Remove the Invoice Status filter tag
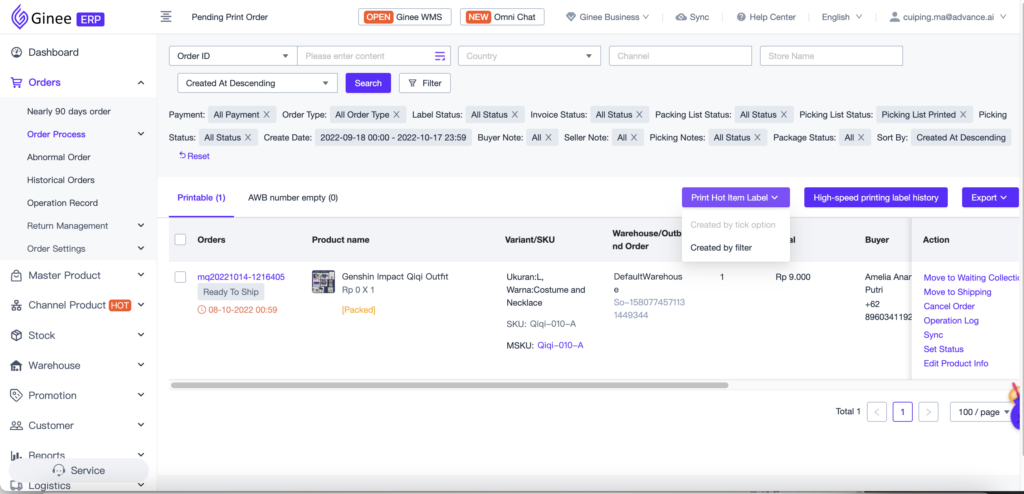This screenshot has width=1024, height=494. pyautogui.click(x=639, y=115)
